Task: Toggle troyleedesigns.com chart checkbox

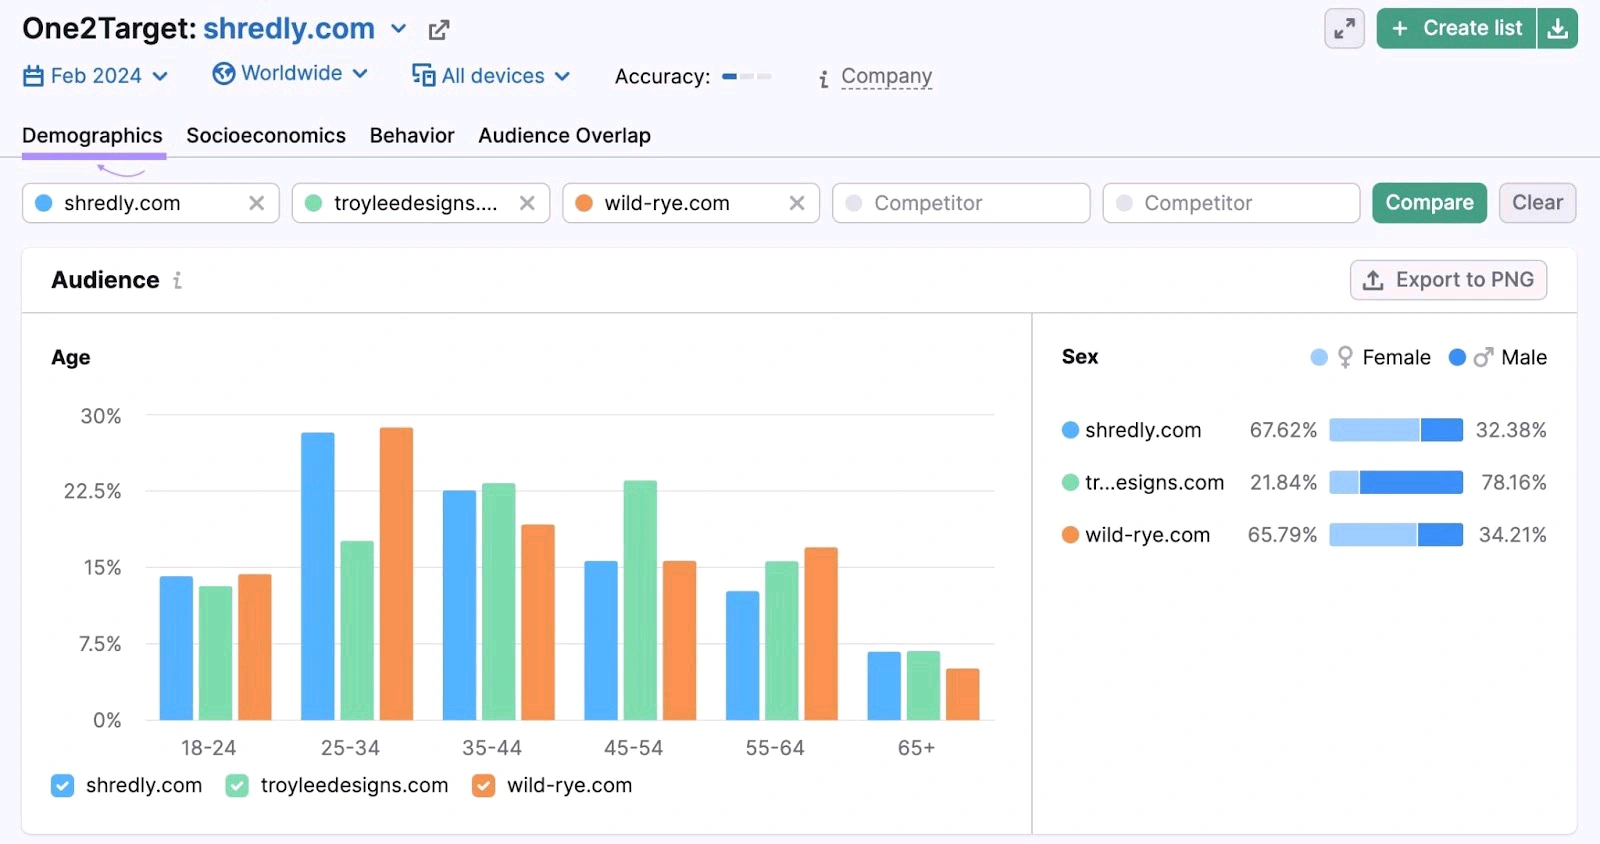Action: [237, 786]
